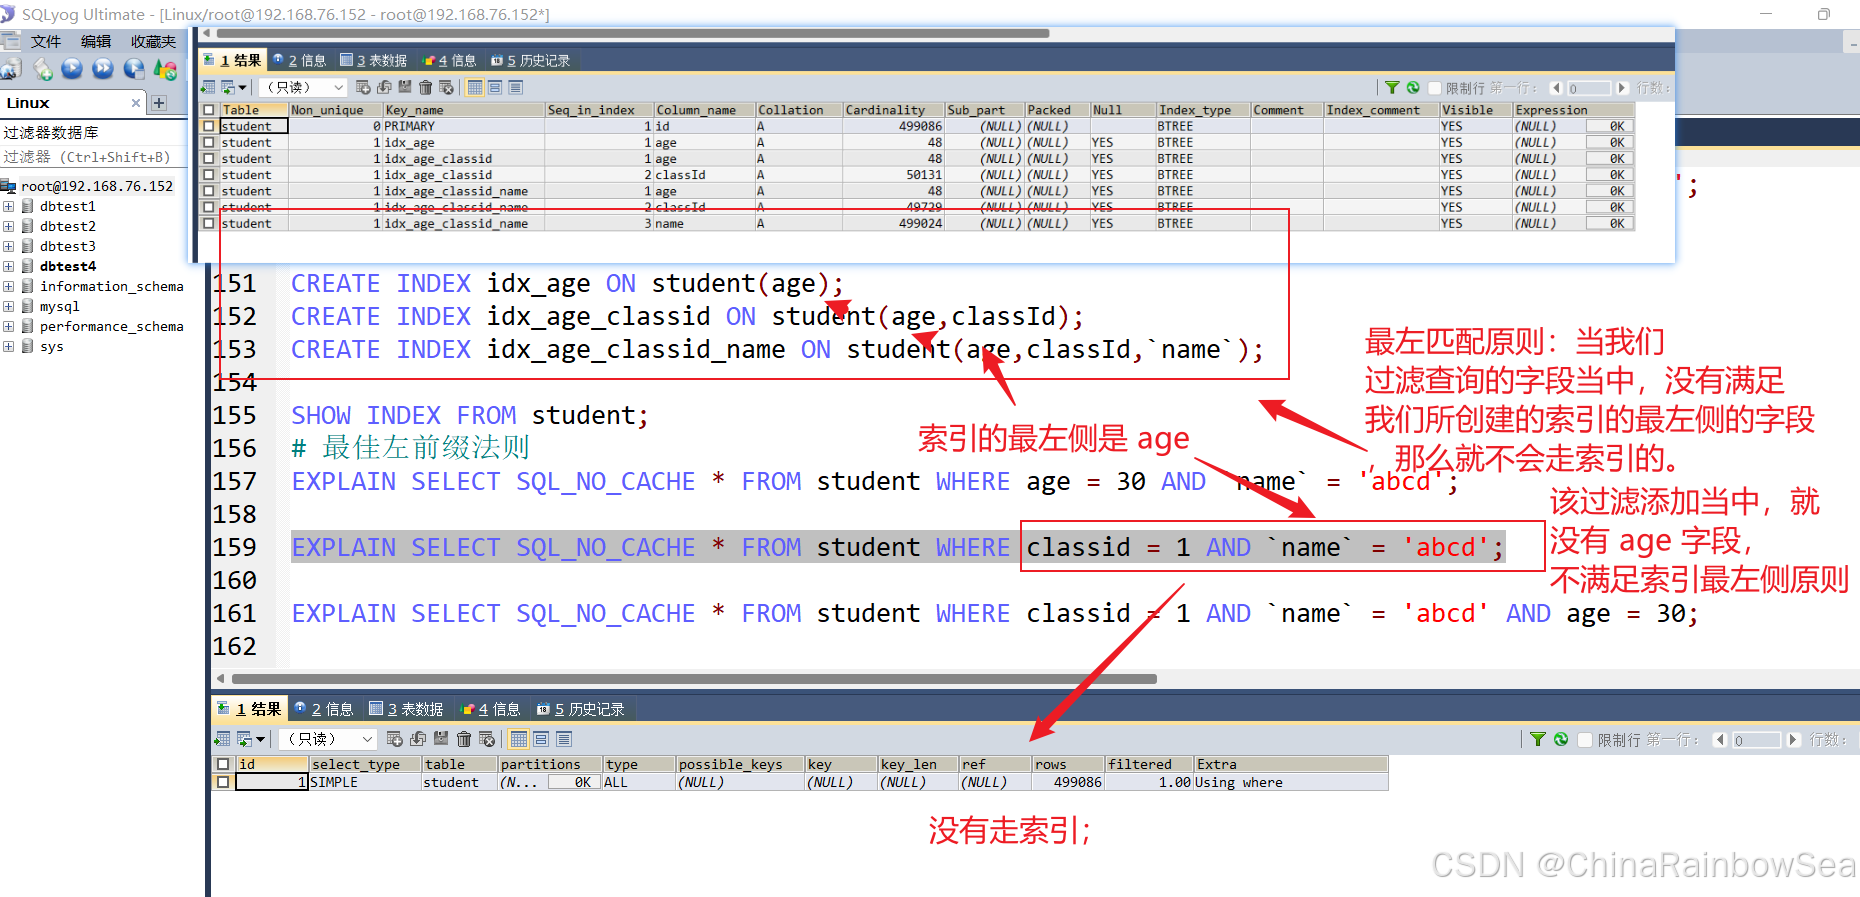Tick checkbox for idx_age_classid row with Seq 2 classId
This screenshot has width=1860, height=897.
(209, 175)
